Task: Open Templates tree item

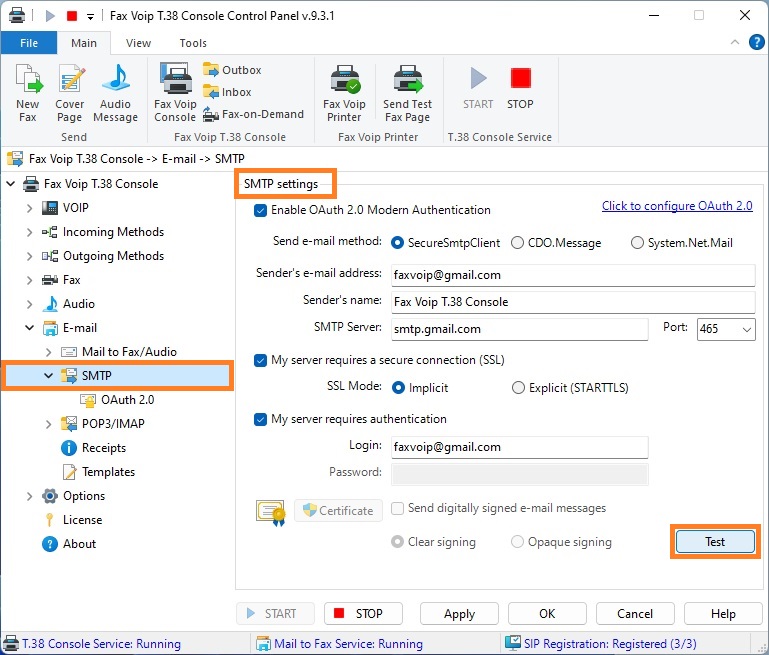Action: click(x=108, y=472)
